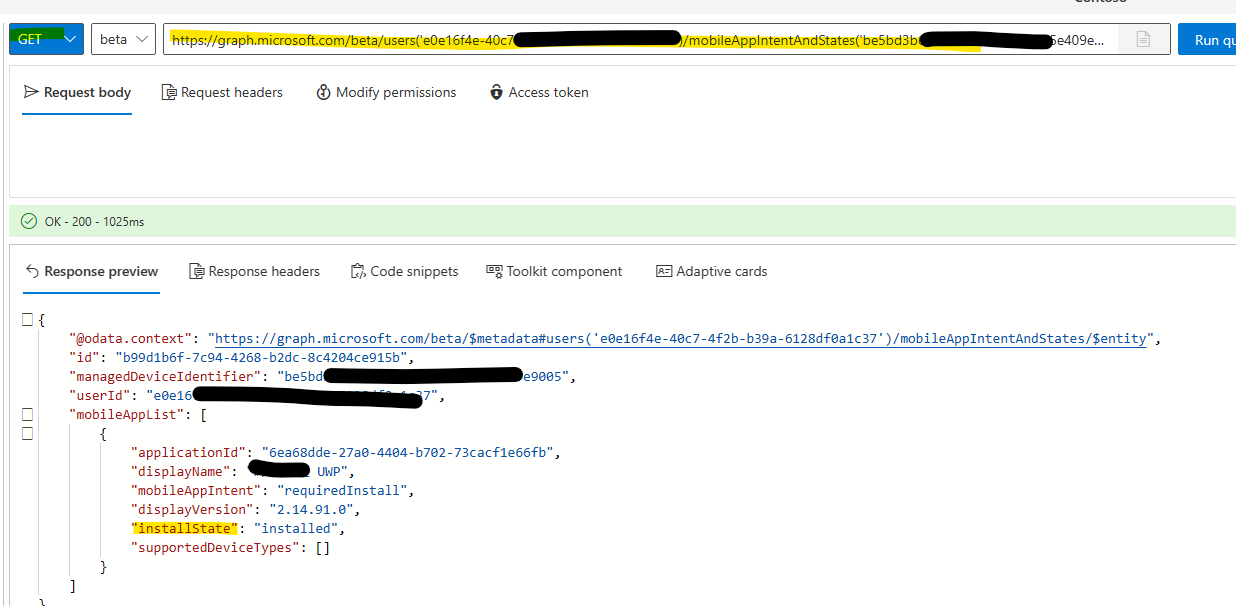This screenshot has width=1236, height=606.
Task: Open the @odata.context metadata link
Action: [680, 339]
